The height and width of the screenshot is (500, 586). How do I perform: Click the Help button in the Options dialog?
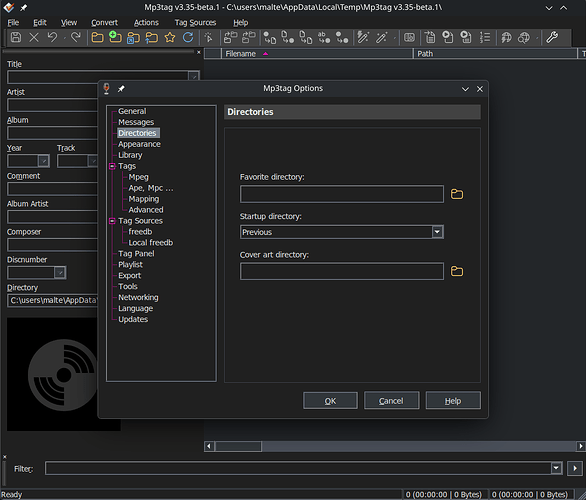[453, 401]
